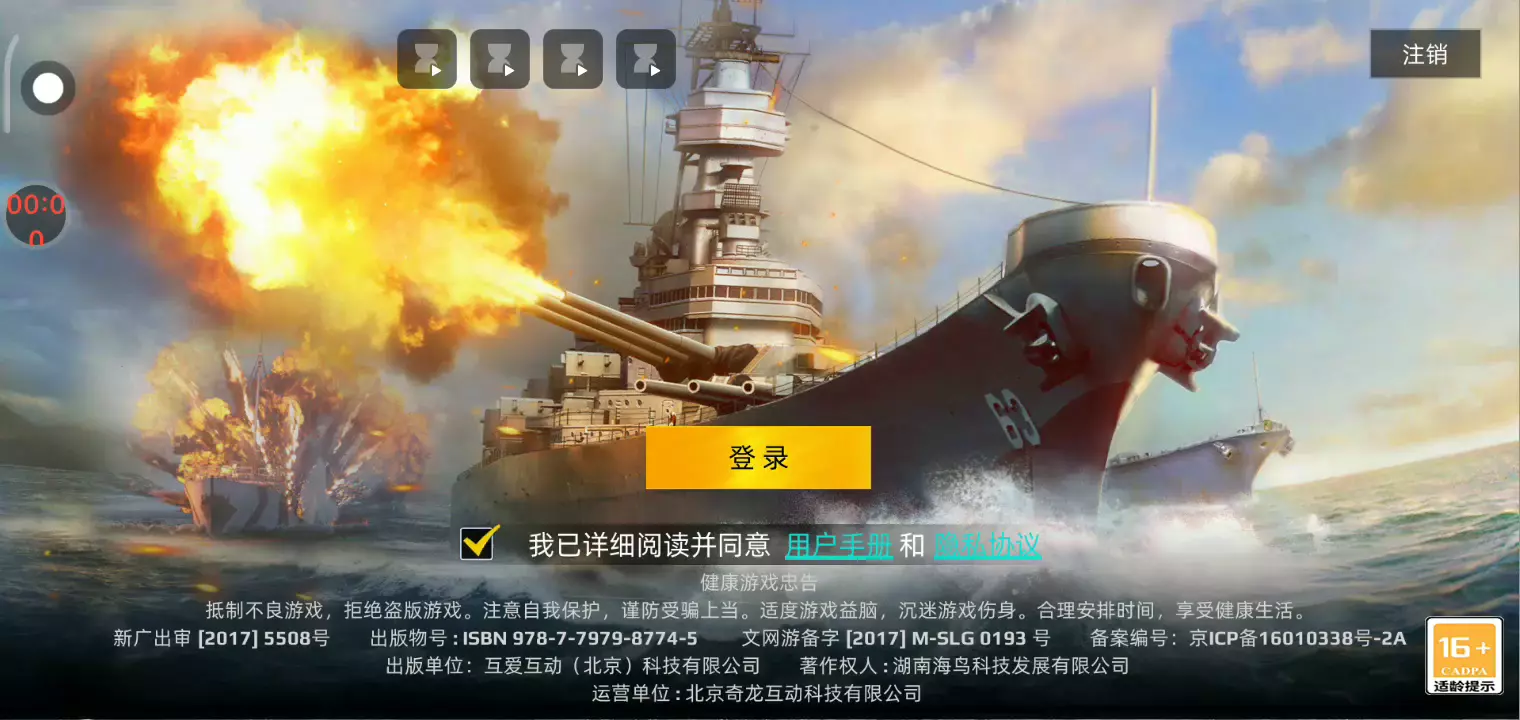
Task: Click the 我已详细阅读并同意 agreement label
Action: point(649,545)
